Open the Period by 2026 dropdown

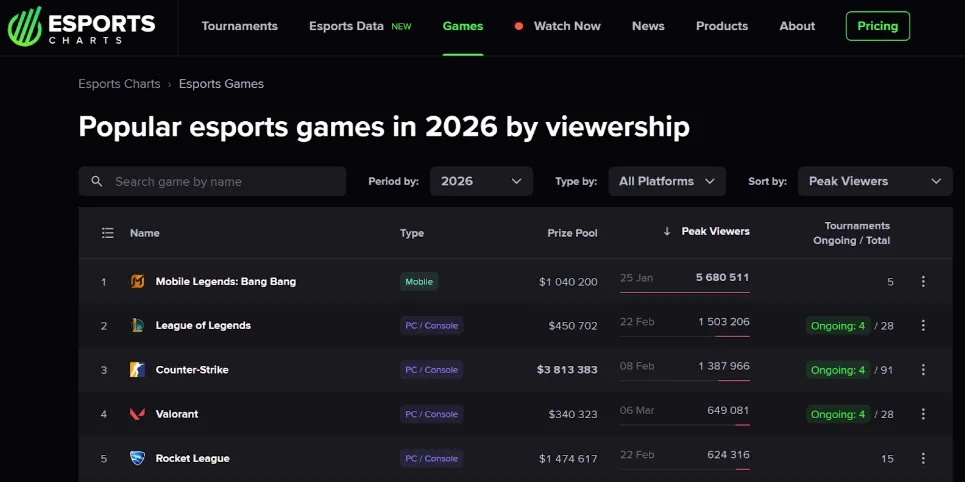coord(481,182)
